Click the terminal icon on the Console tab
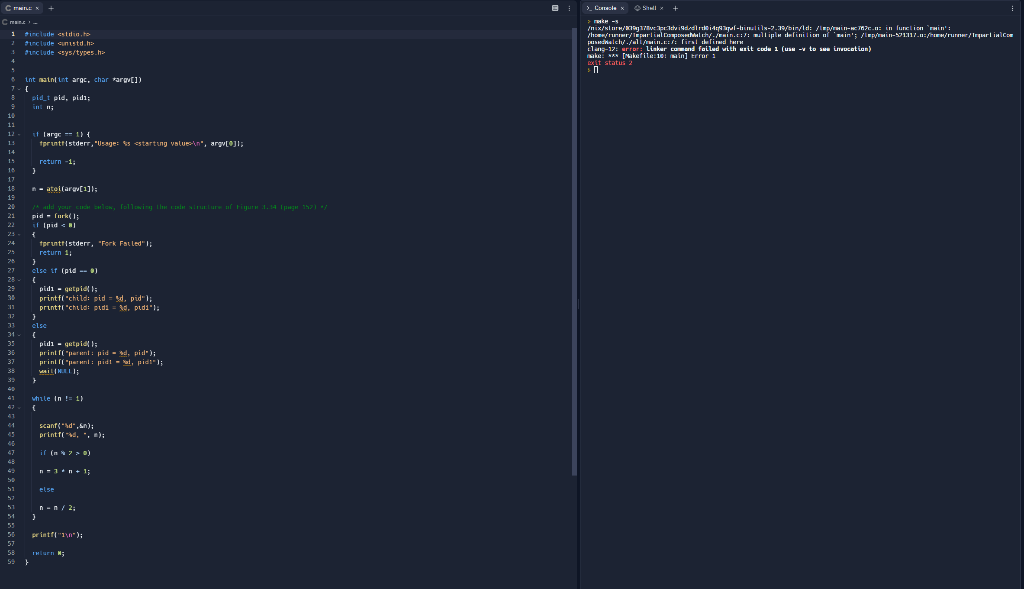The image size is (1024, 589). pos(589,8)
